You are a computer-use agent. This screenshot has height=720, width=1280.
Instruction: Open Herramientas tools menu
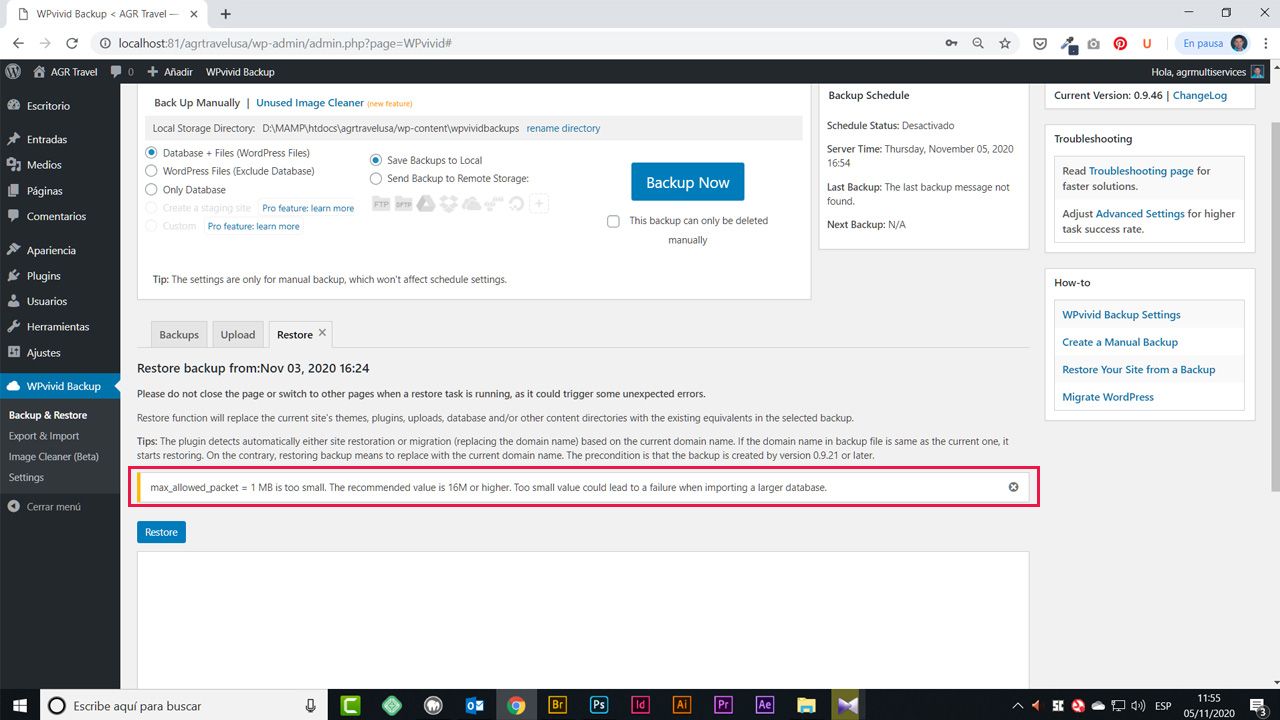tap(60, 327)
